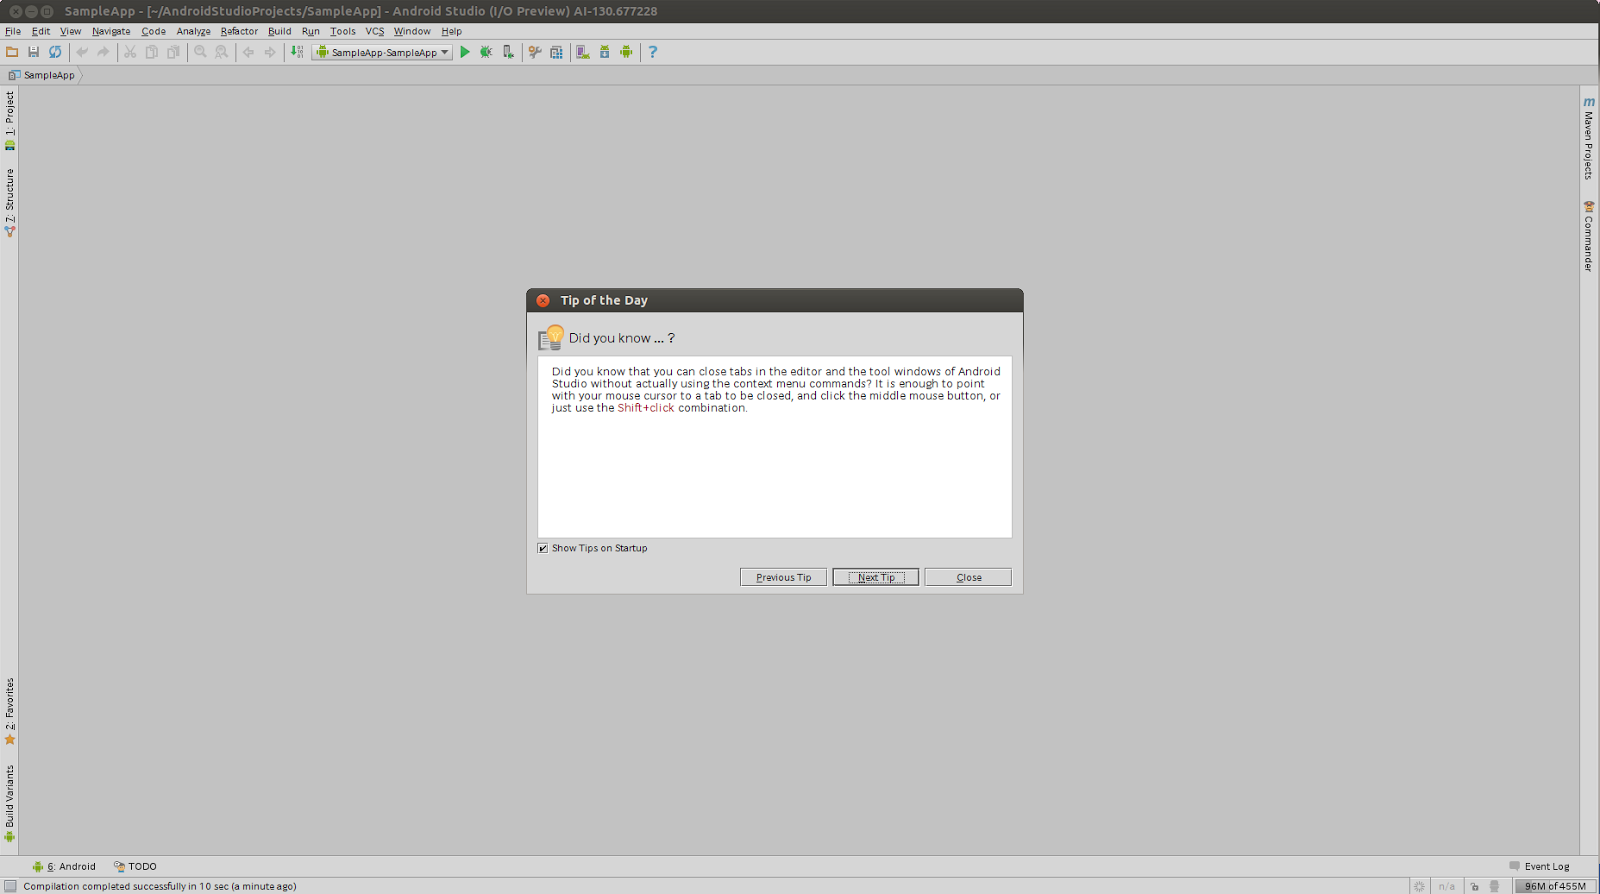The width and height of the screenshot is (1600, 894).
Task: Click the Make Project build icon
Action: (x=297, y=52)
